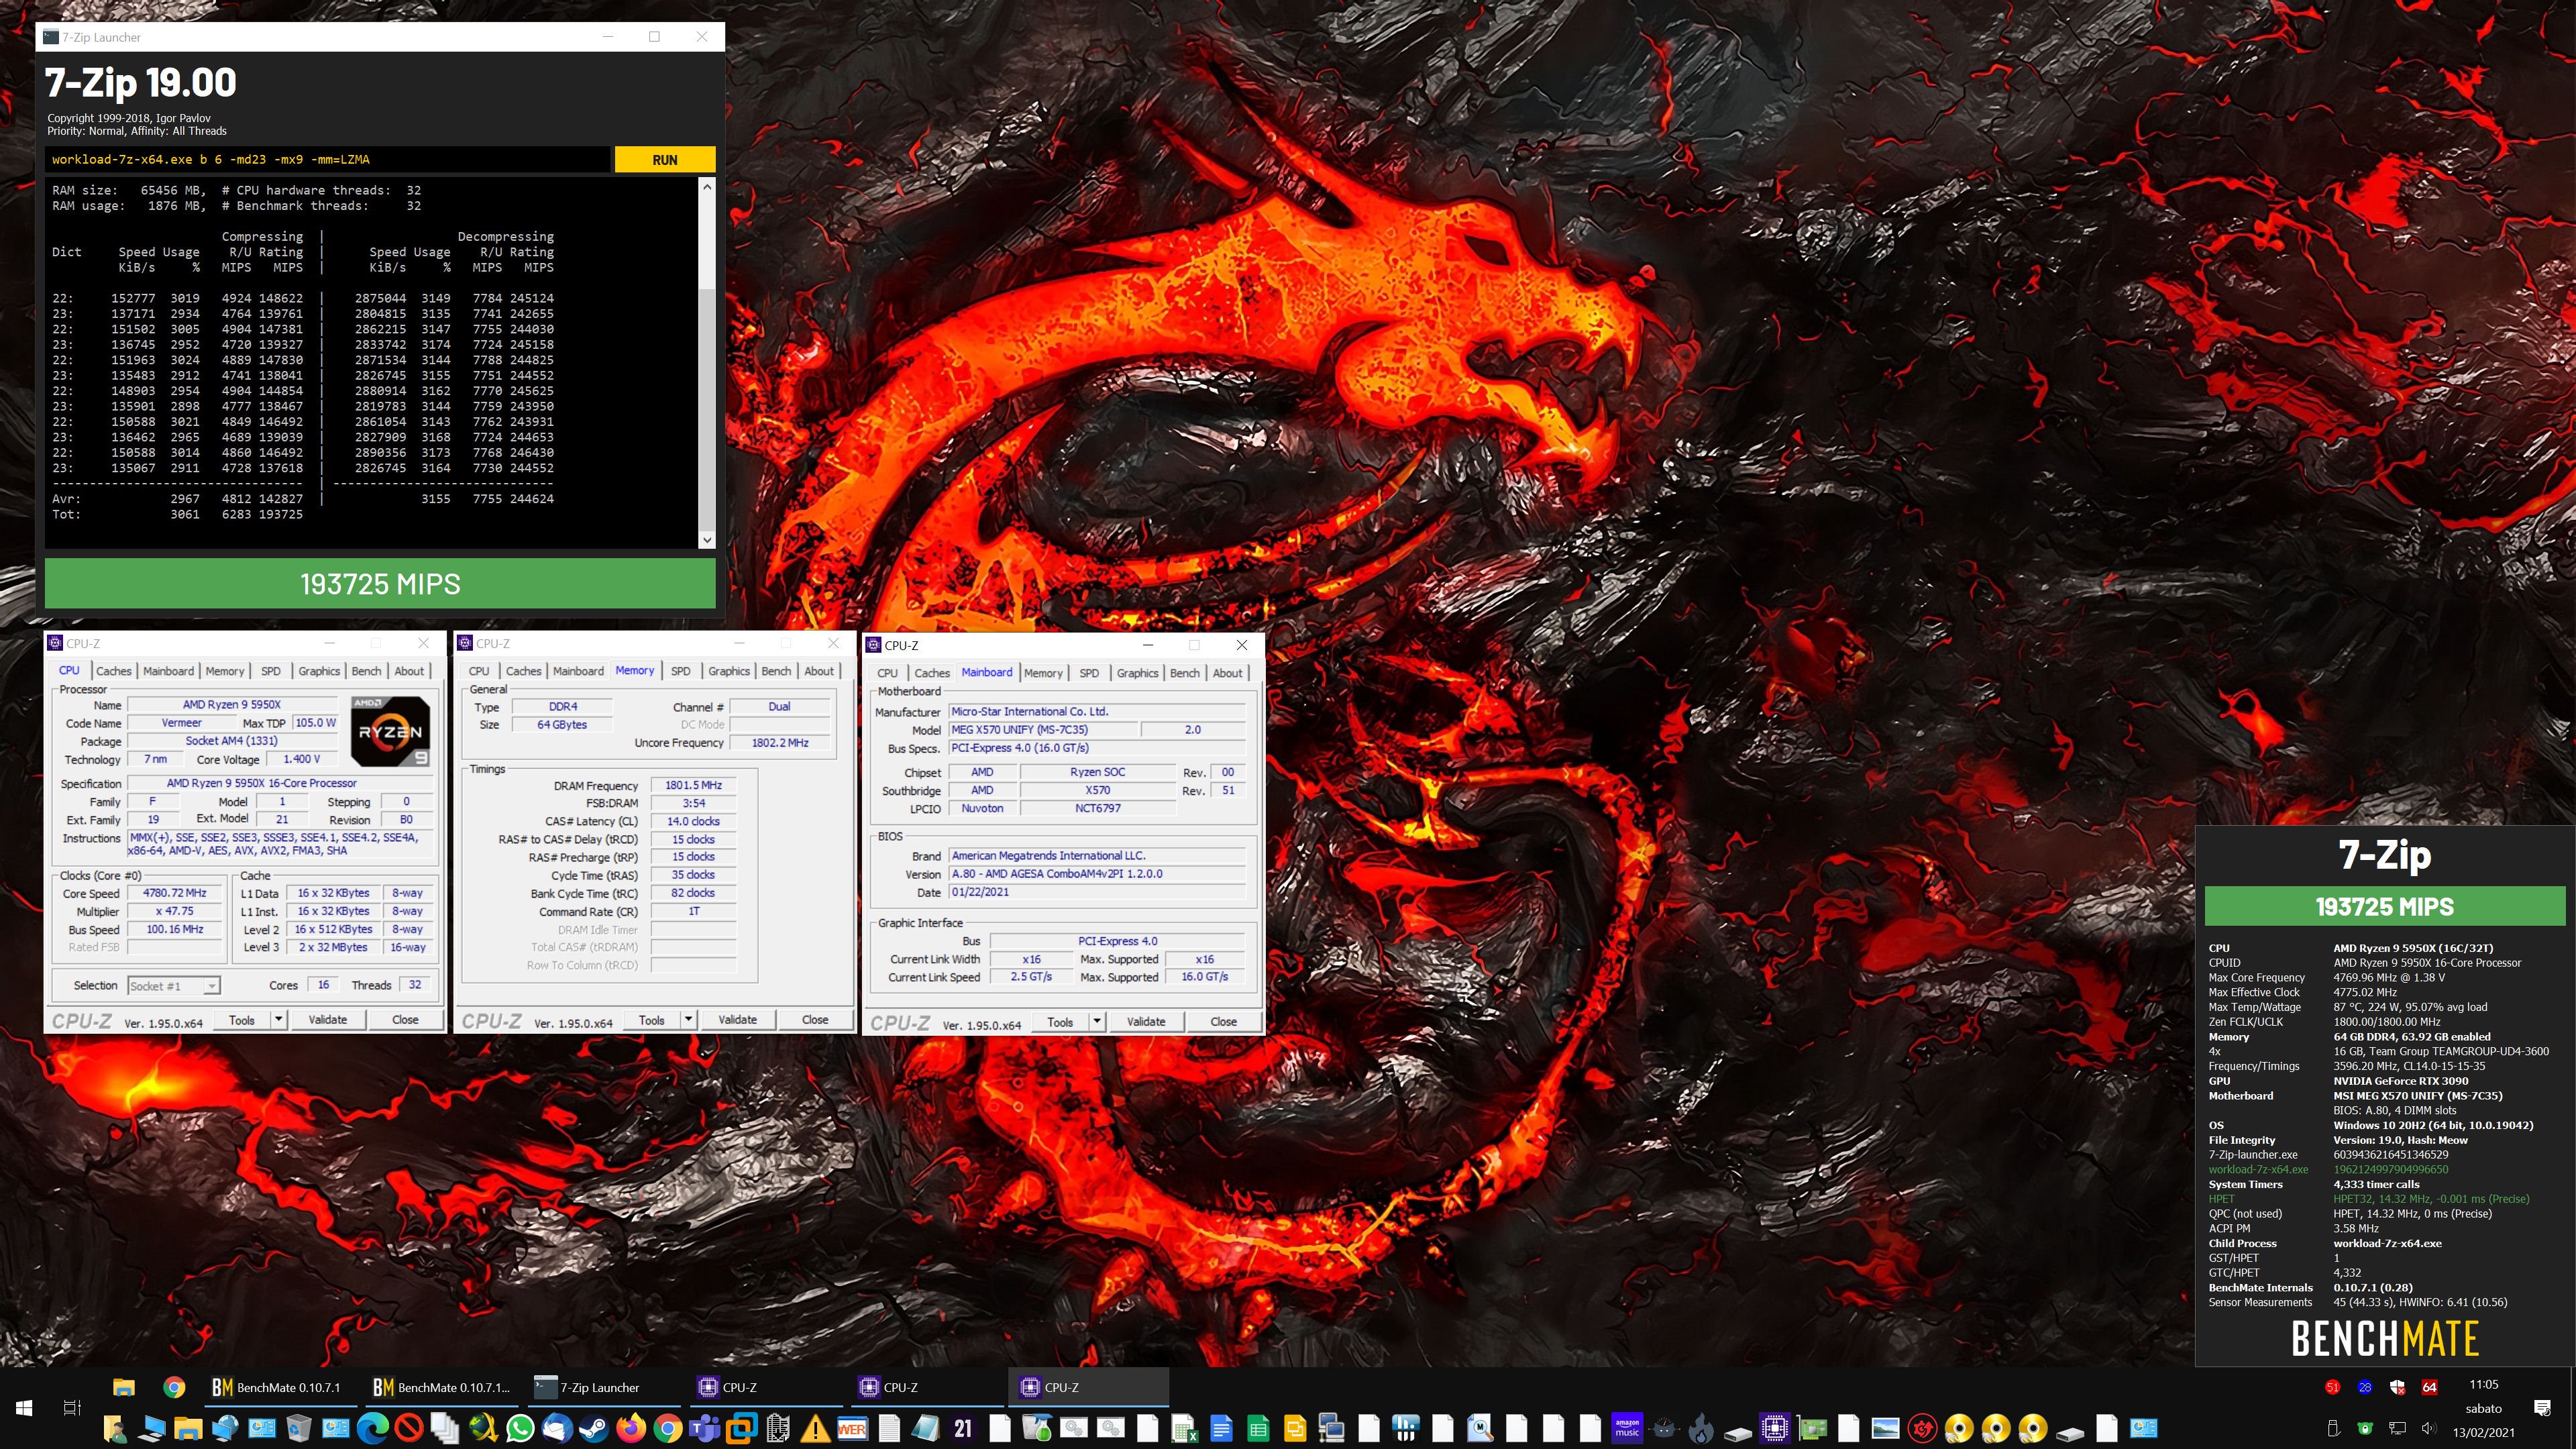Open the Tools dropdown arrow in CPU tab window
This screenshot has height=1449, width=2576.
click(x=279, y=1020)
